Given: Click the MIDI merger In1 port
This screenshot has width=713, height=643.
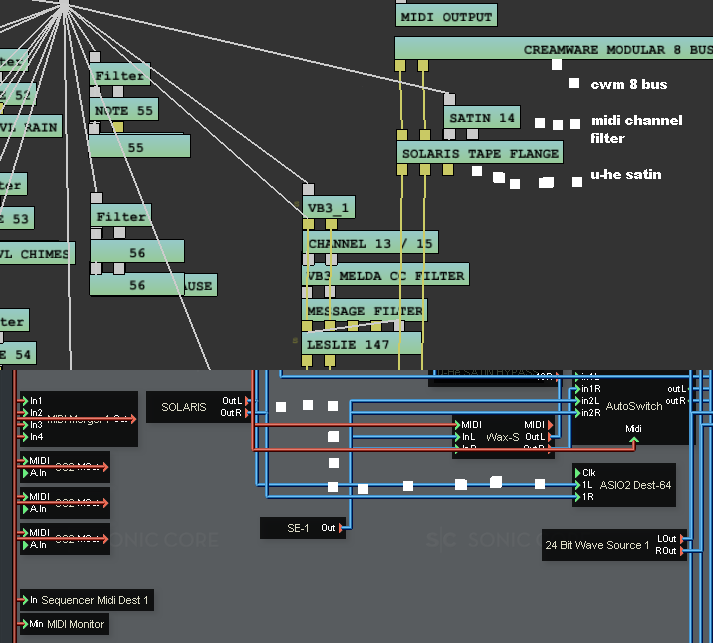Looking at the screenshot, I should [x=25, y=401].
